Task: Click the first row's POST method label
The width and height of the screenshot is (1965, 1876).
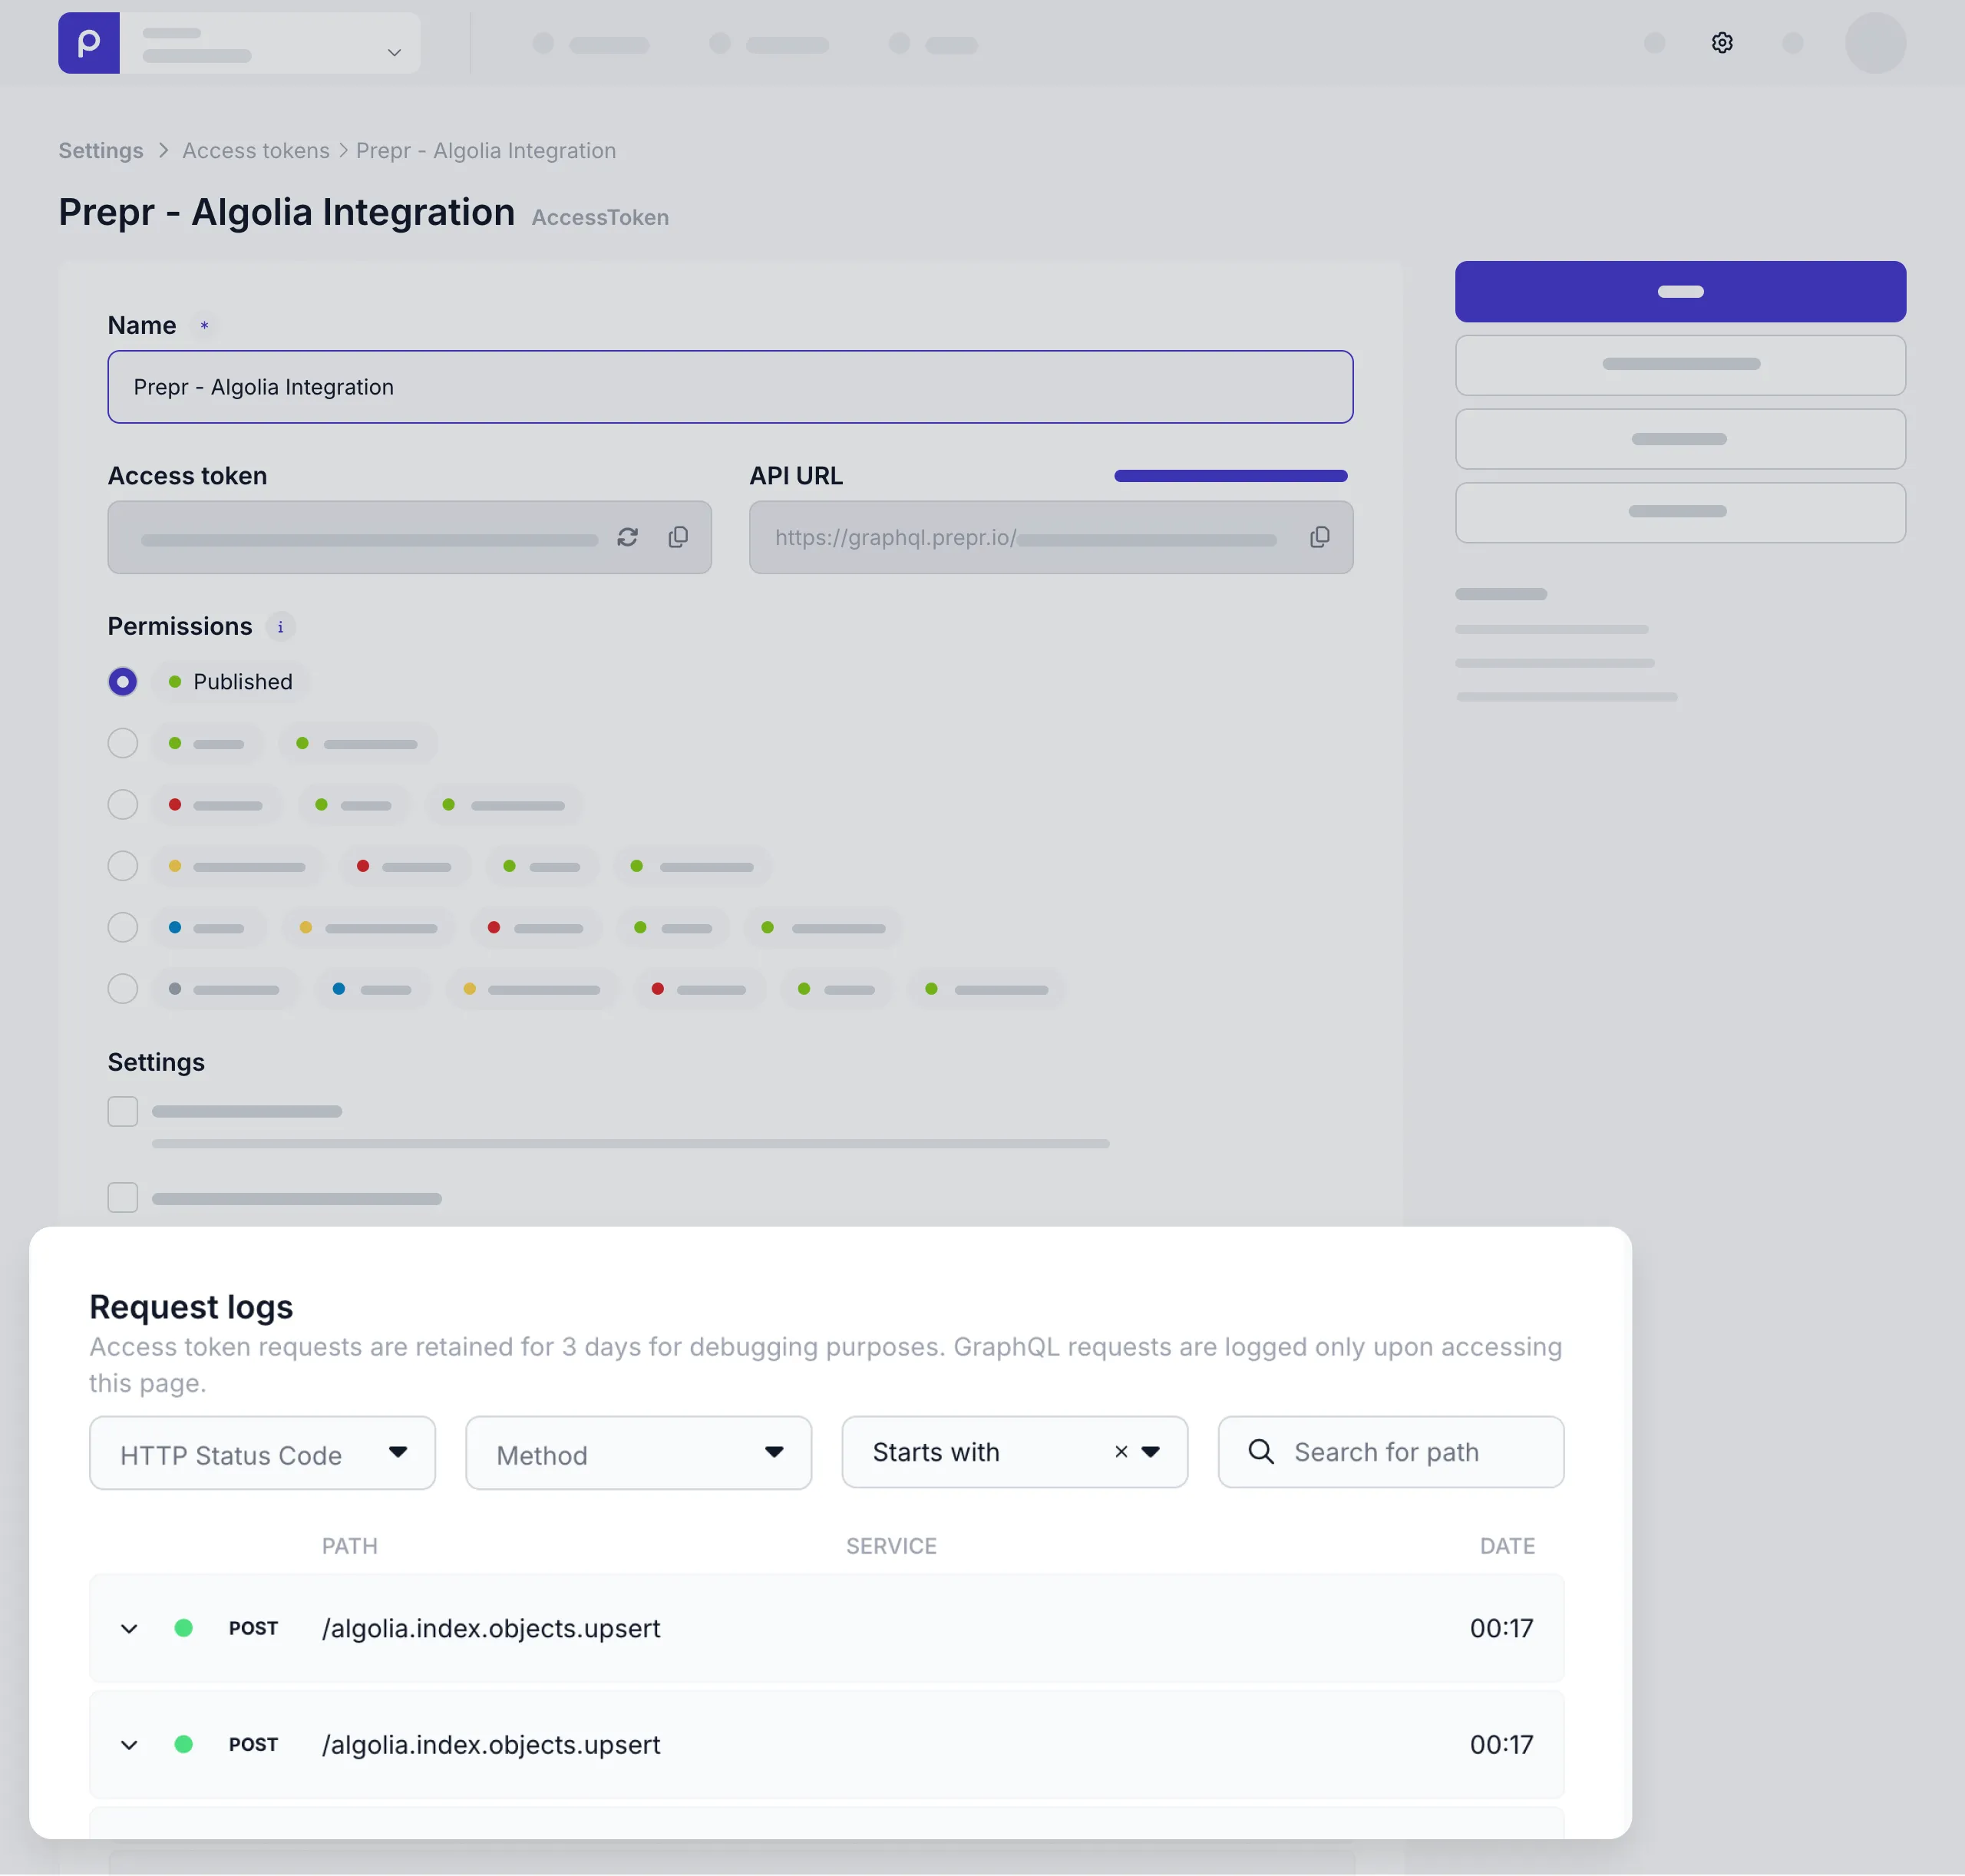Action: pyautogui.click(x=253, y=1628)
